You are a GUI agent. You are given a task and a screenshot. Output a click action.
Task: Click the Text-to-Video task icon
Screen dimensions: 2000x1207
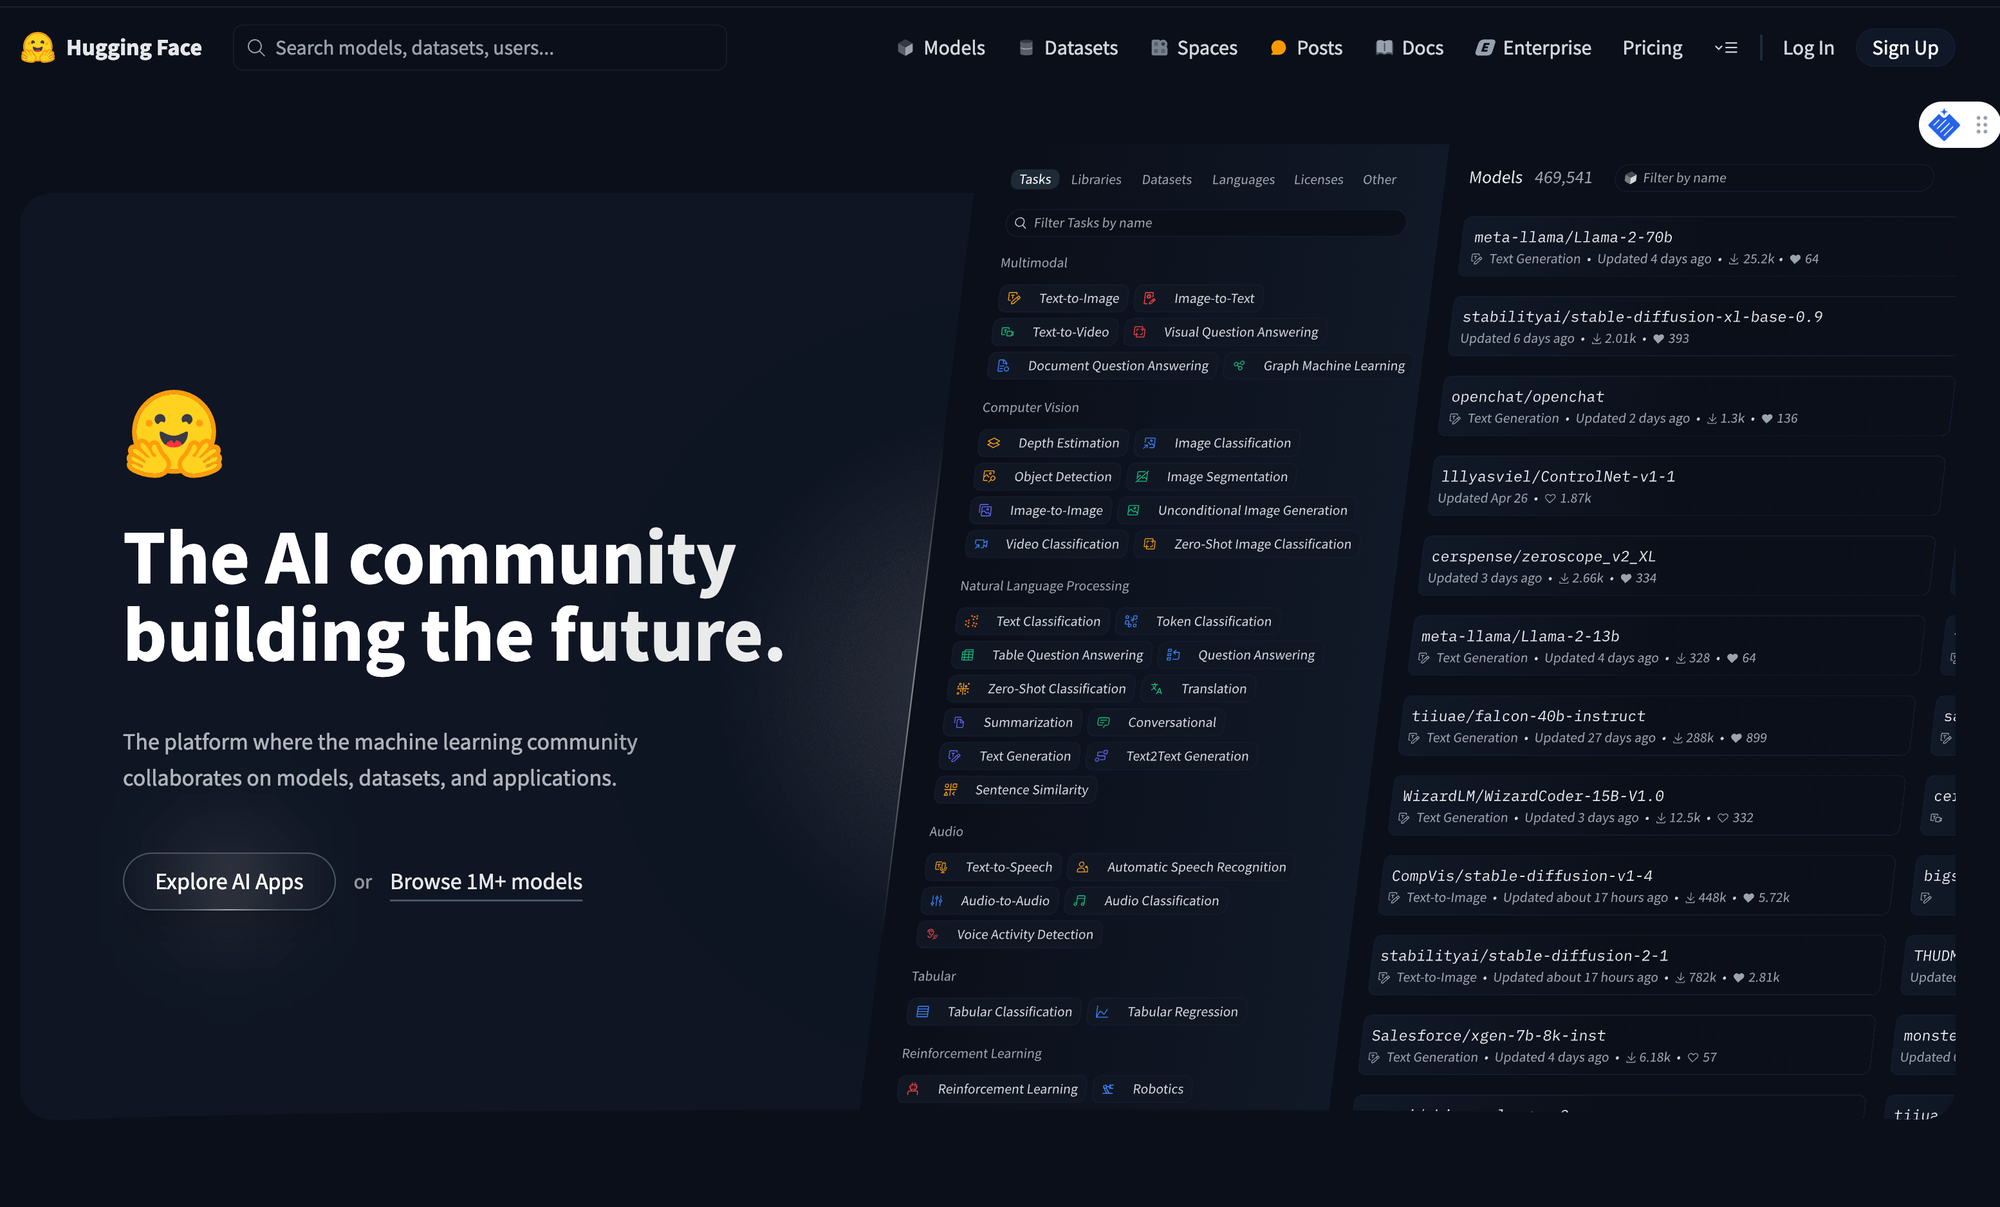coord(1008,332)
